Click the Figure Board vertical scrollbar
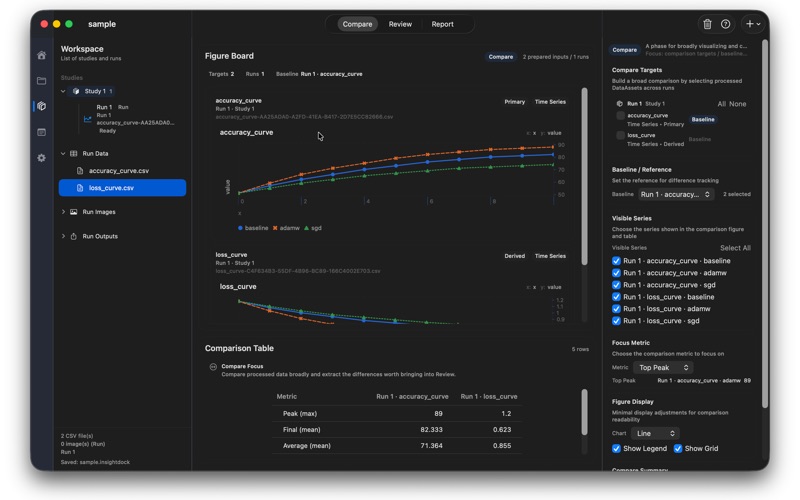The height and width of the screenshot is (500, 800). click(x=584, y=176)
